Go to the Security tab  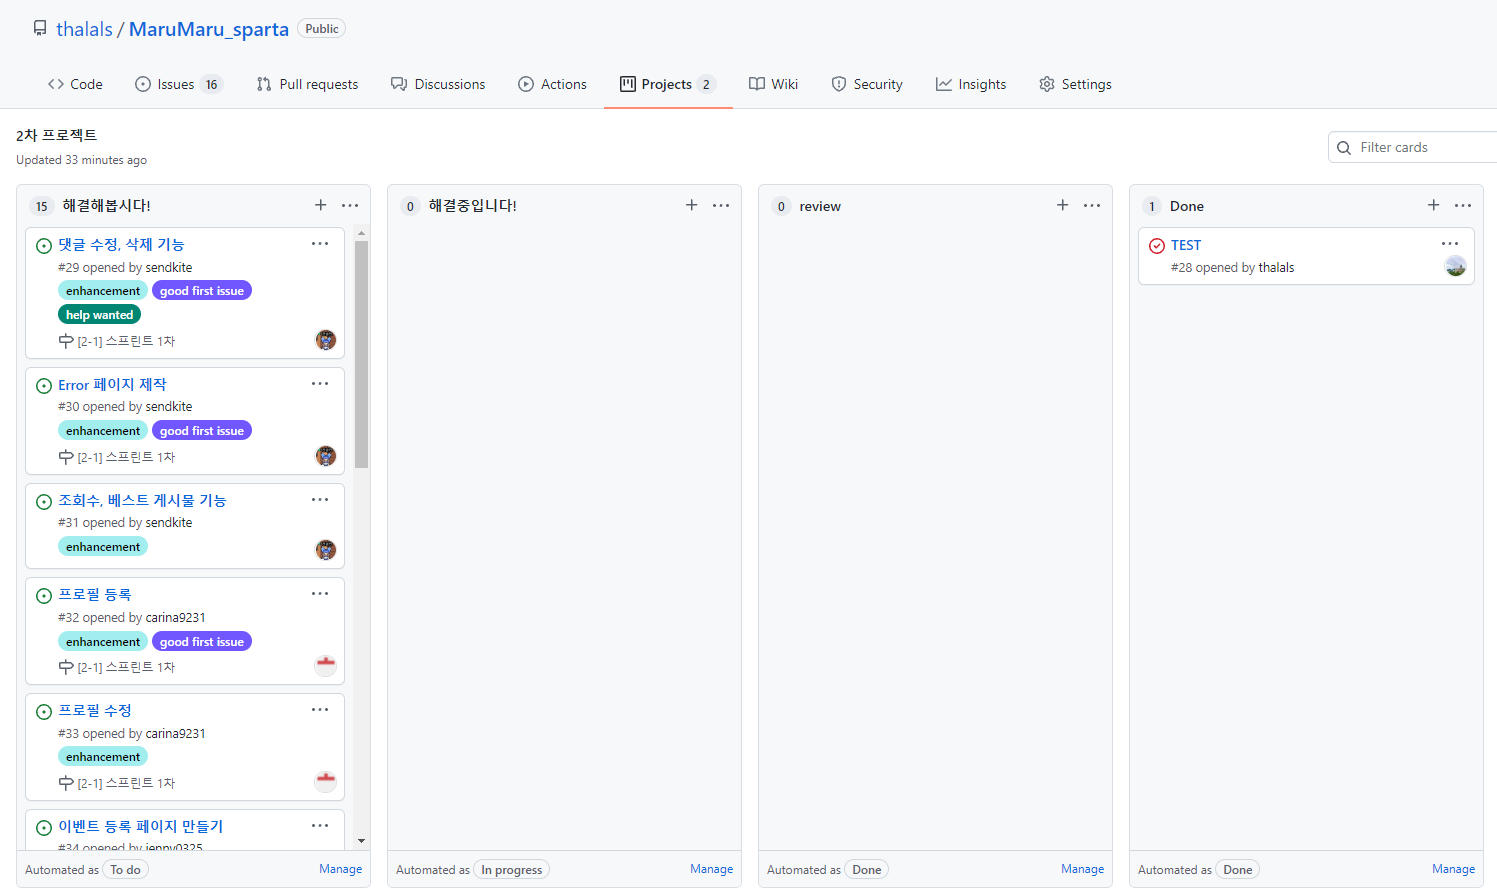click(x=867, y=84)
